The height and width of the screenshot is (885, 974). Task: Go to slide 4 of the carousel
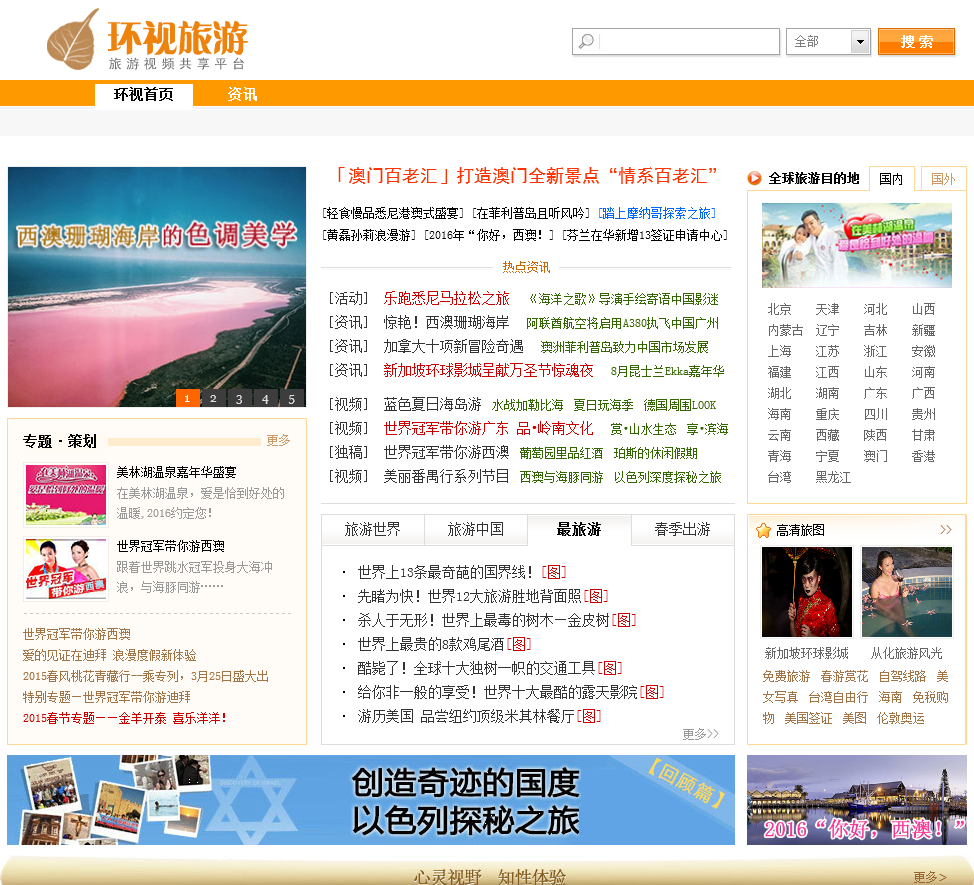(x=265, y=398)
